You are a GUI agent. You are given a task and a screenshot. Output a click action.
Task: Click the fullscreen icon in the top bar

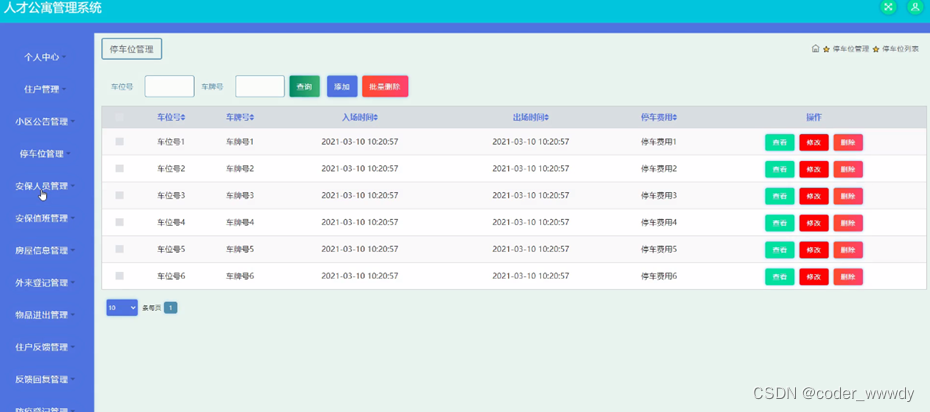(888, 7)
